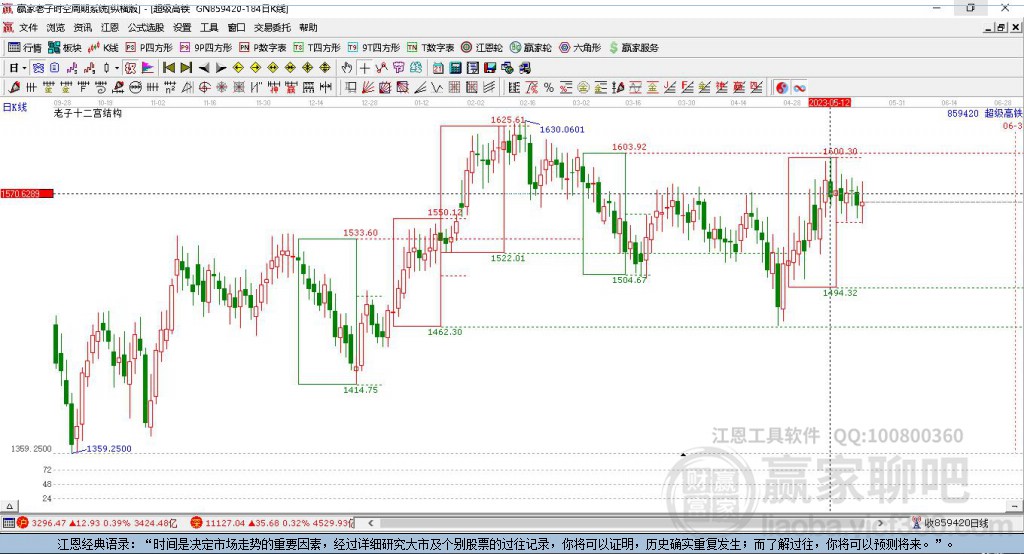
Task: Toggle the blue-red infinity icon
Action: [x=799, y=88]
